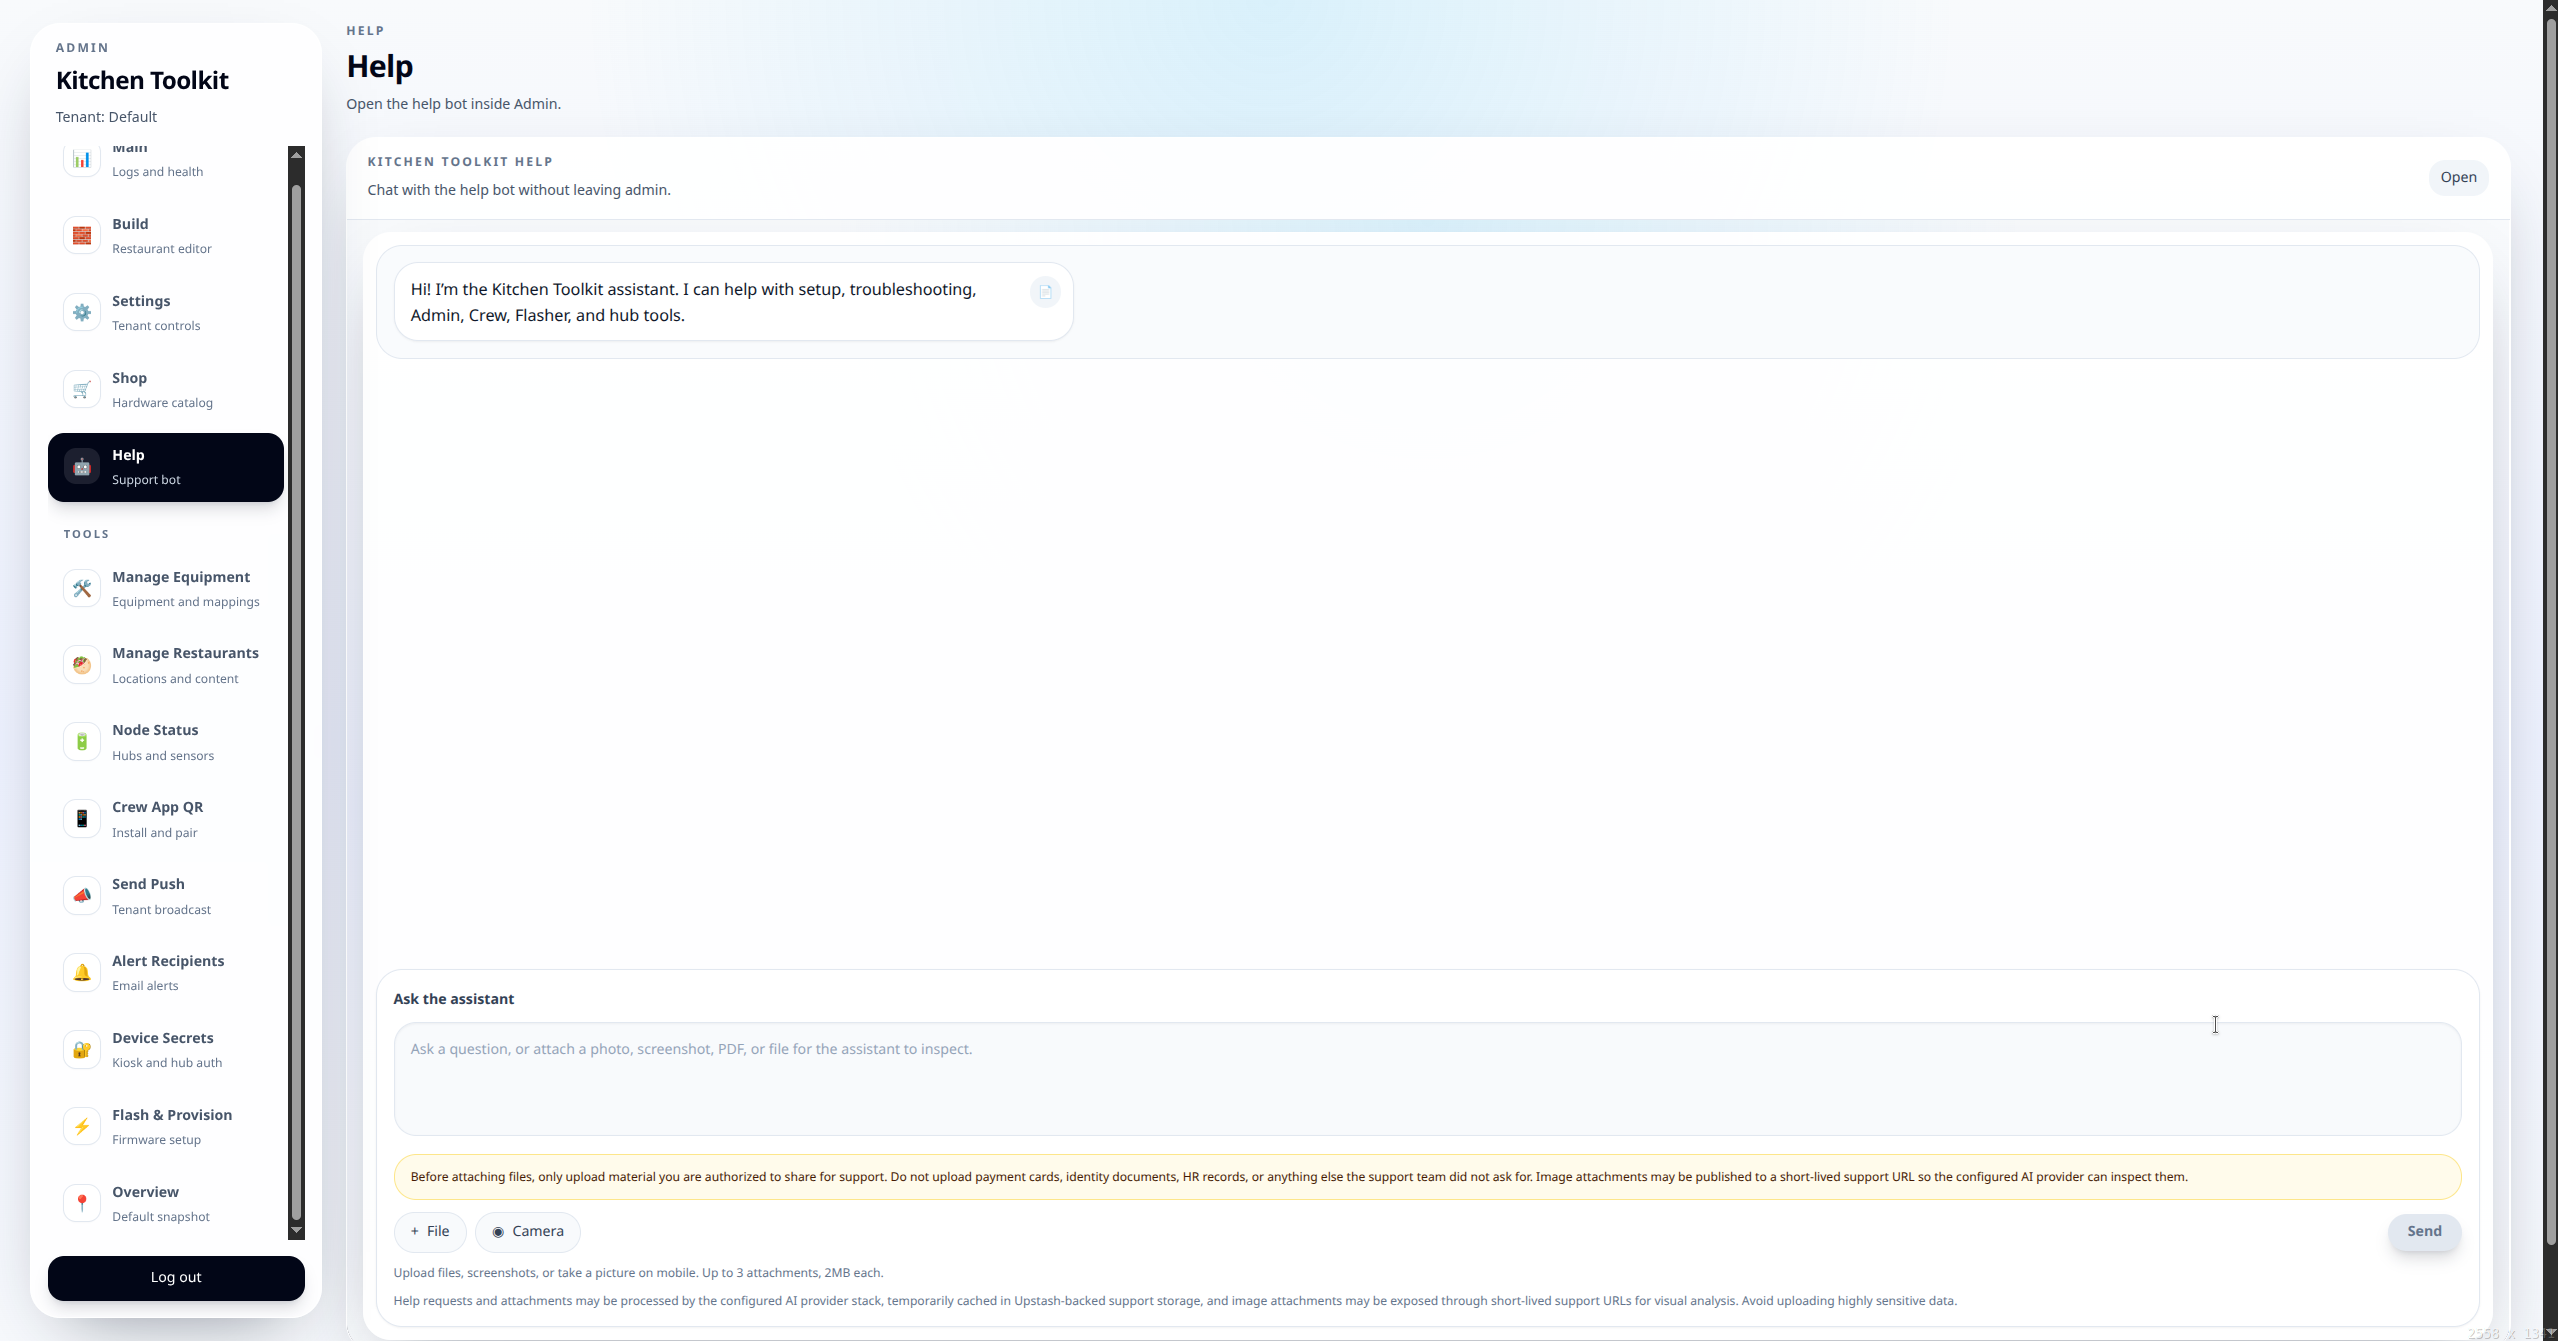The height and width of the screenshot is (1341, 2558).
Task: Click the Manage Equipment tools icon
Action: (x=82, y=588)
